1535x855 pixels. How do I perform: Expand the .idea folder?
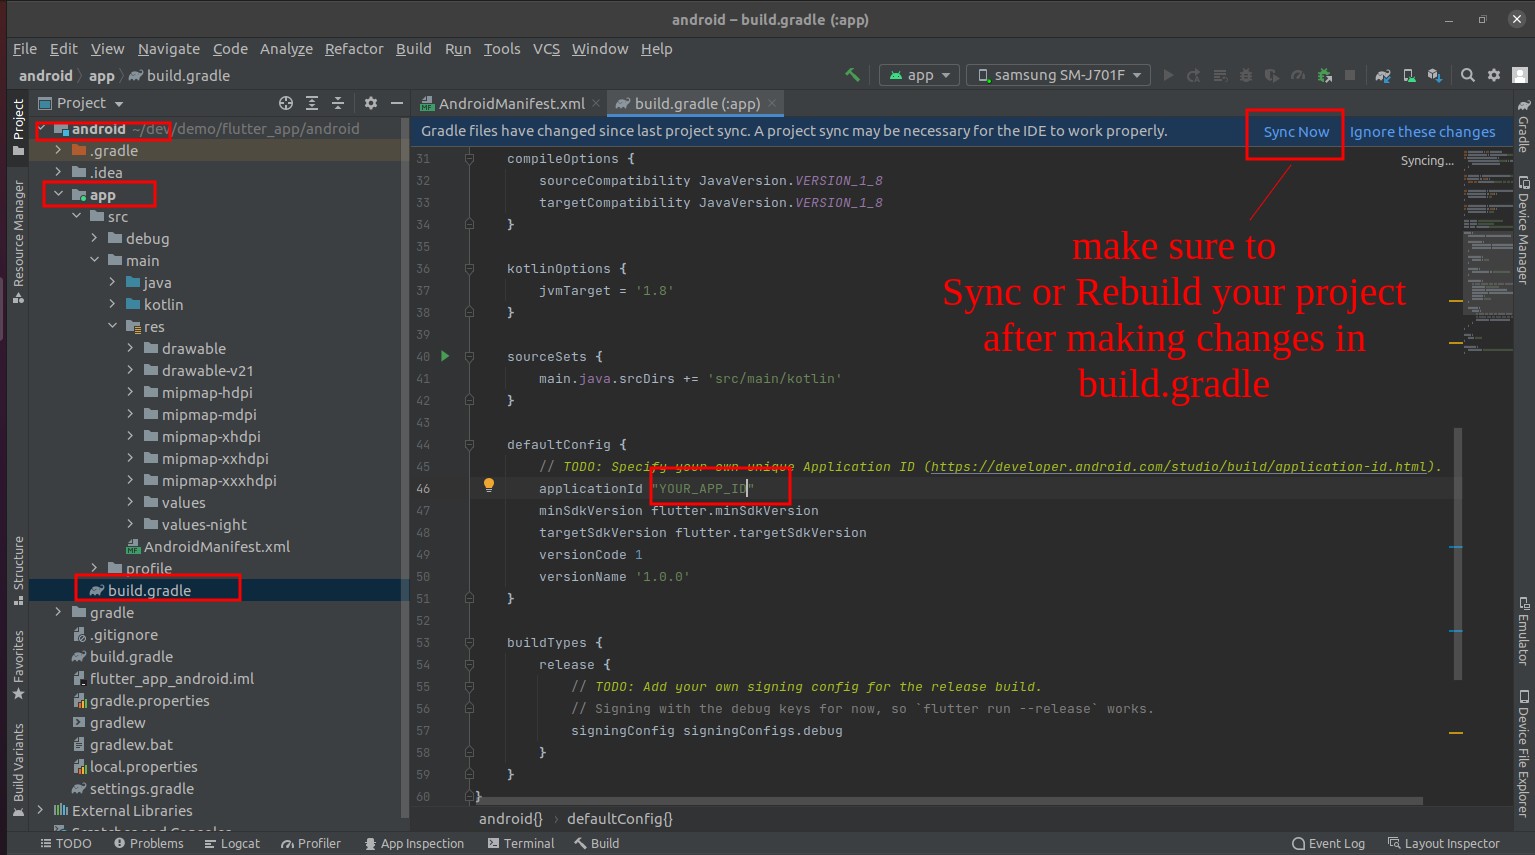[x=59, y=172]
